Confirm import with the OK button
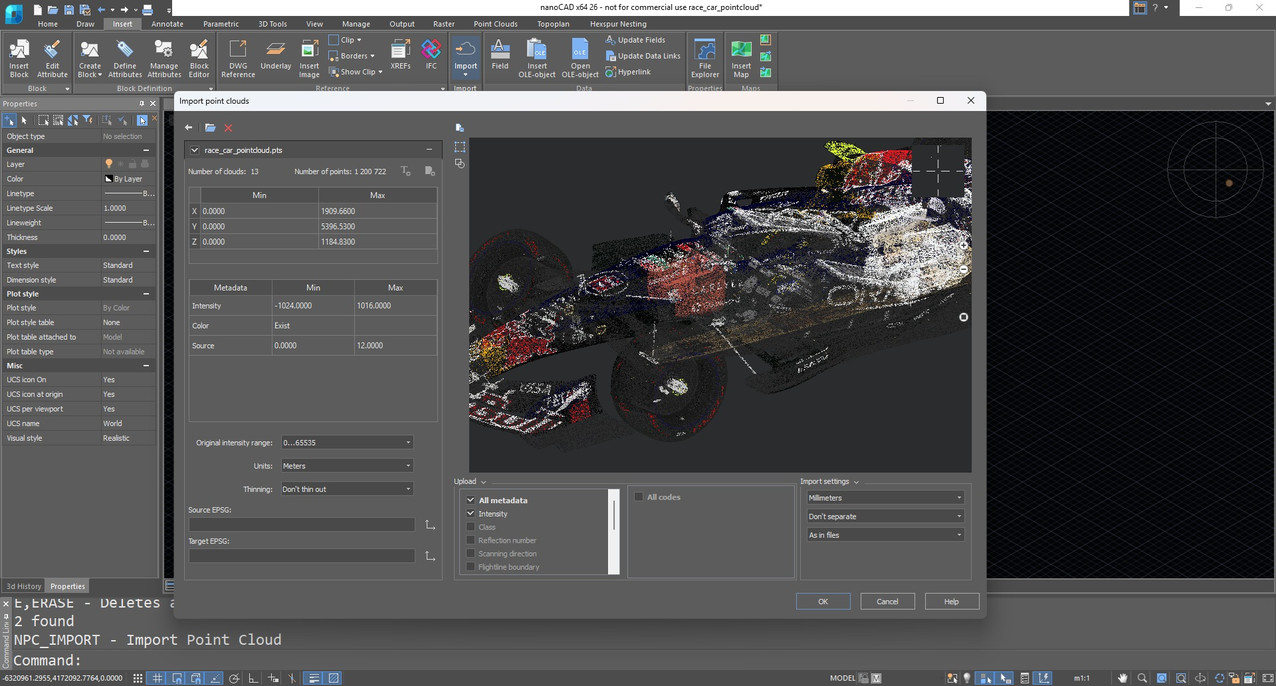 click(823, 601)
